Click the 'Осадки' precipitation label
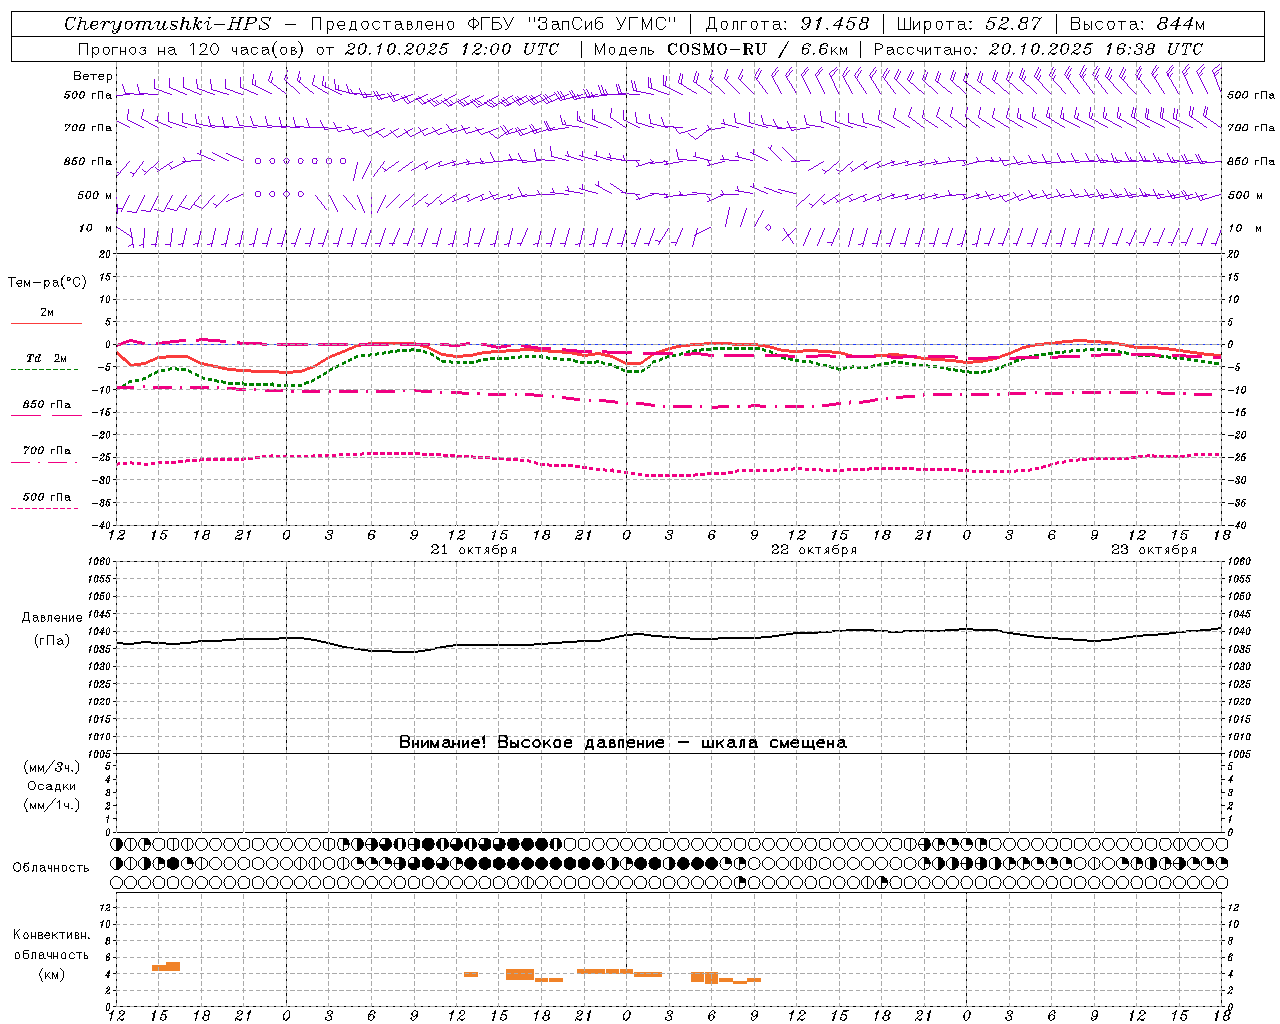 [x=51, y=786]
